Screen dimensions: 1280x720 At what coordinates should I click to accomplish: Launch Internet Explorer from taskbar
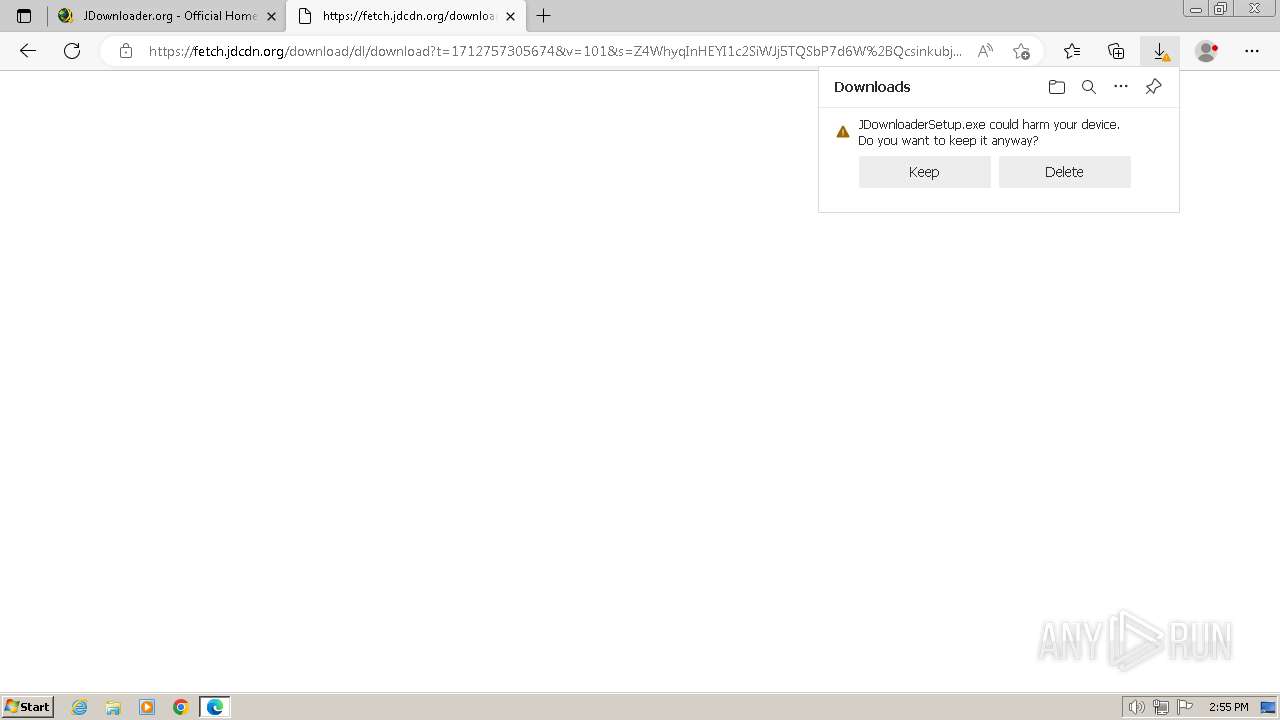point(80,707)
